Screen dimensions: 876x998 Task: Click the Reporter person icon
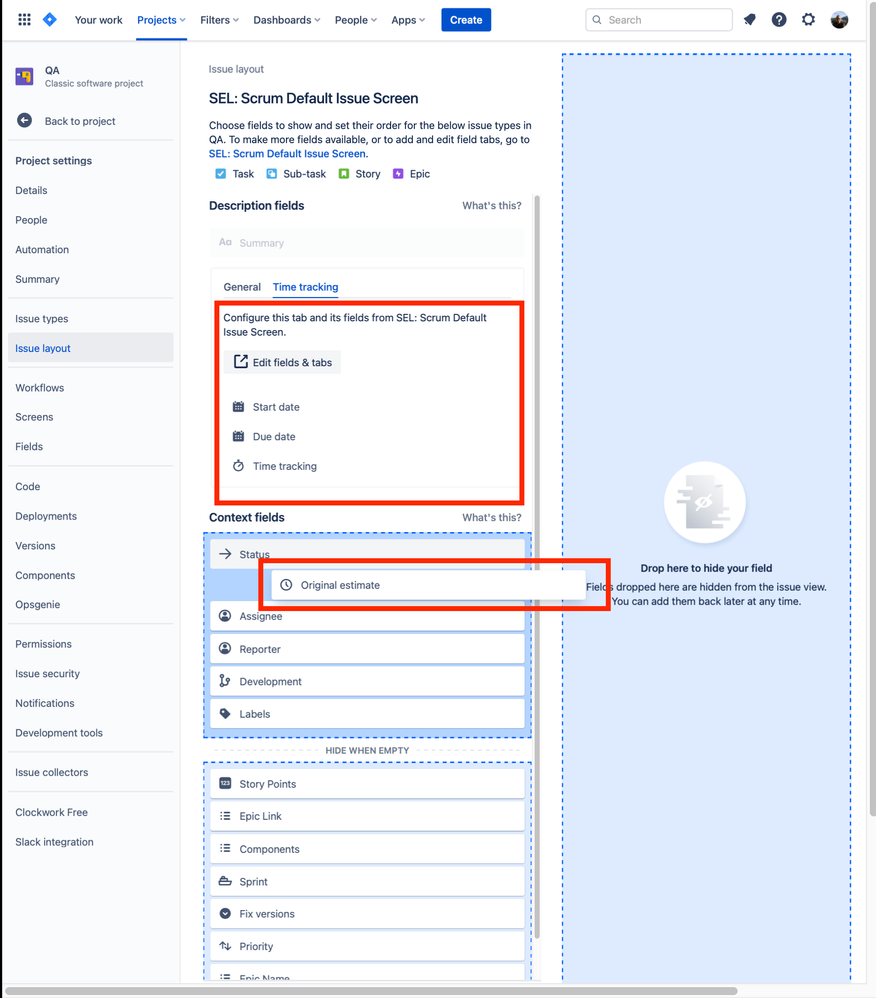(x=225, y=649)
